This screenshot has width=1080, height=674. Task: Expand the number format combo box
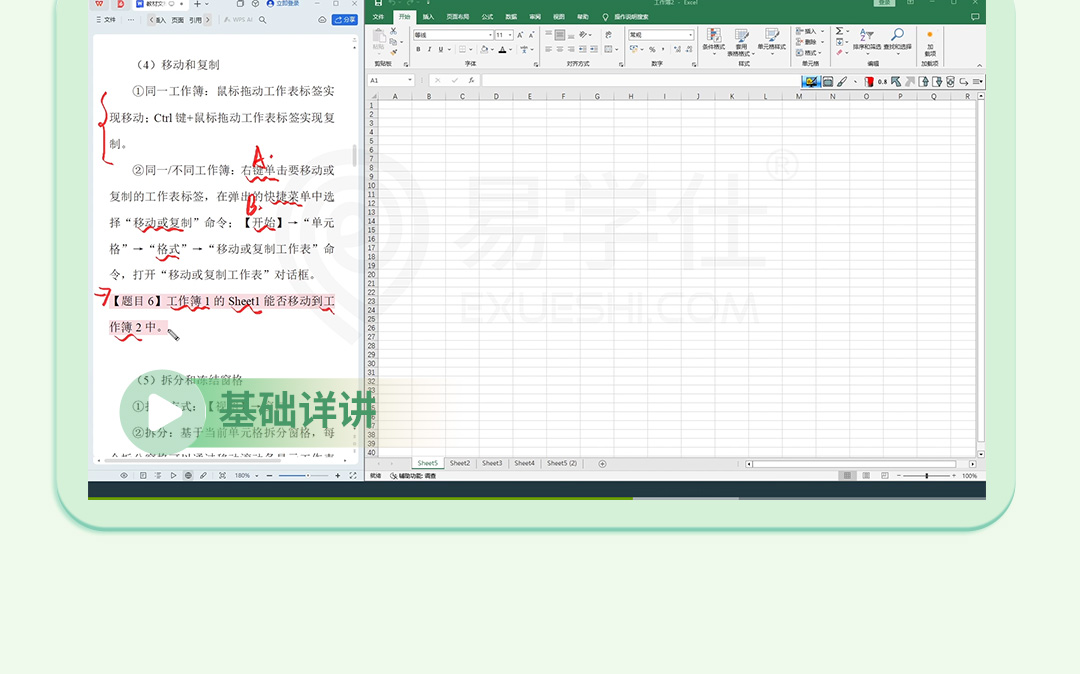point(690,35)
